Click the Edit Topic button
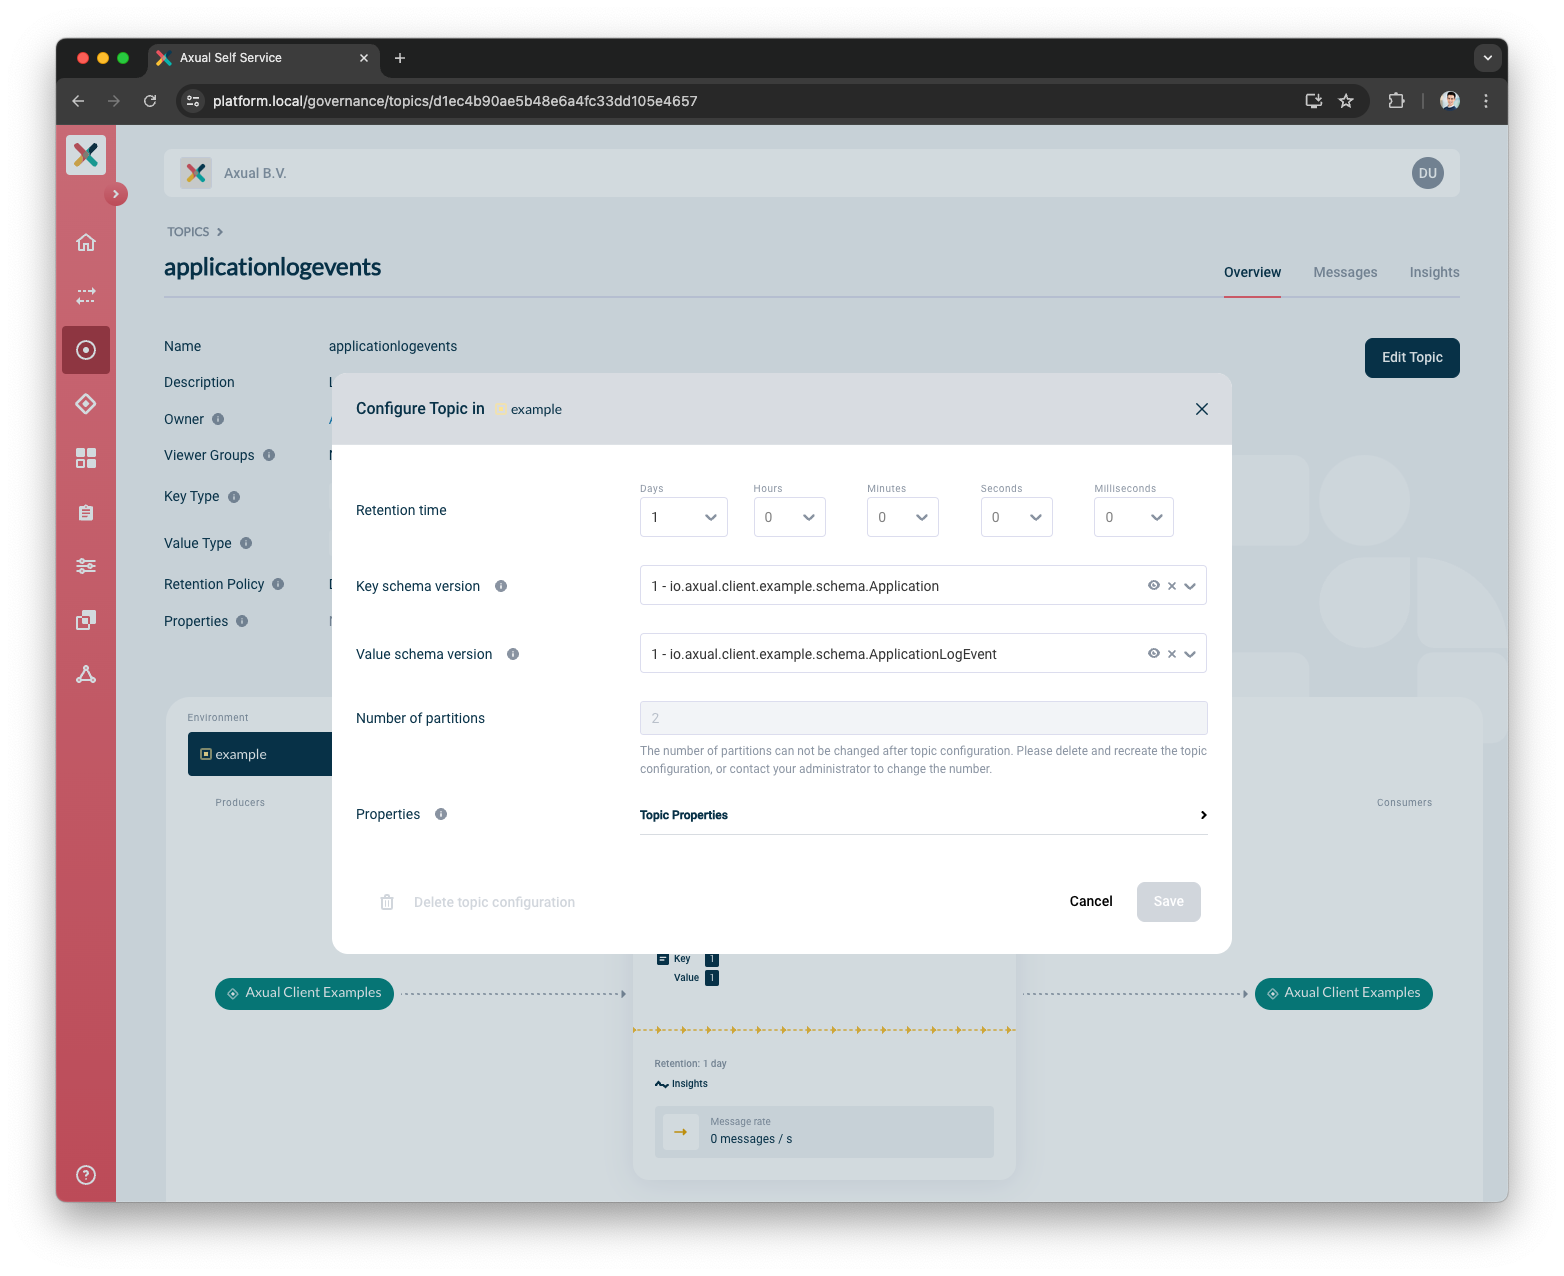1564x1276 pixels. click(x=1412, y=357)
